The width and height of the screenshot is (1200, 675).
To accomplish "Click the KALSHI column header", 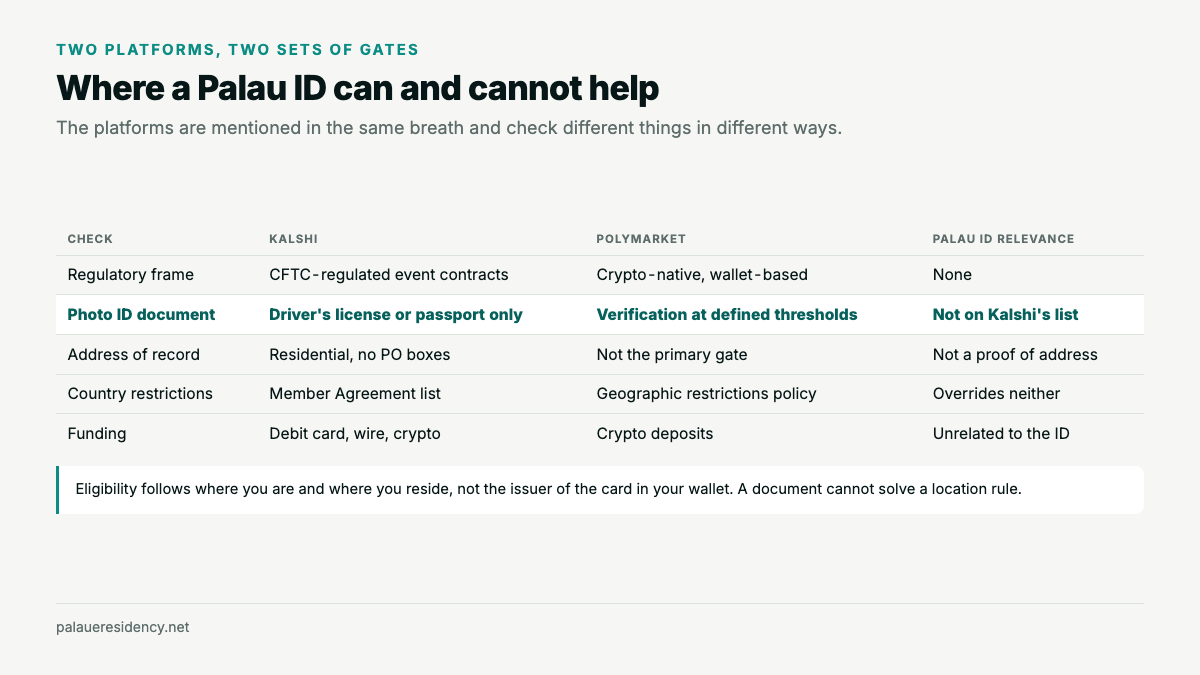I will 293,239.
